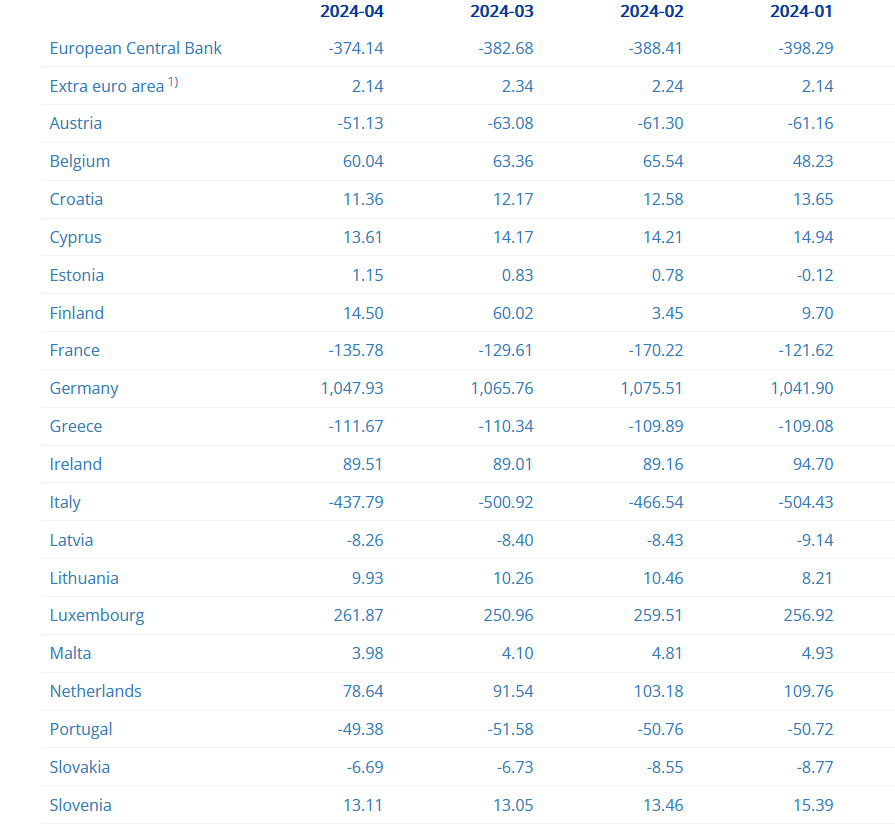Click Finland's 2024-03 value 60.02
The width and height of the screenshot is (895, 828).
click(x=512, y=313)
